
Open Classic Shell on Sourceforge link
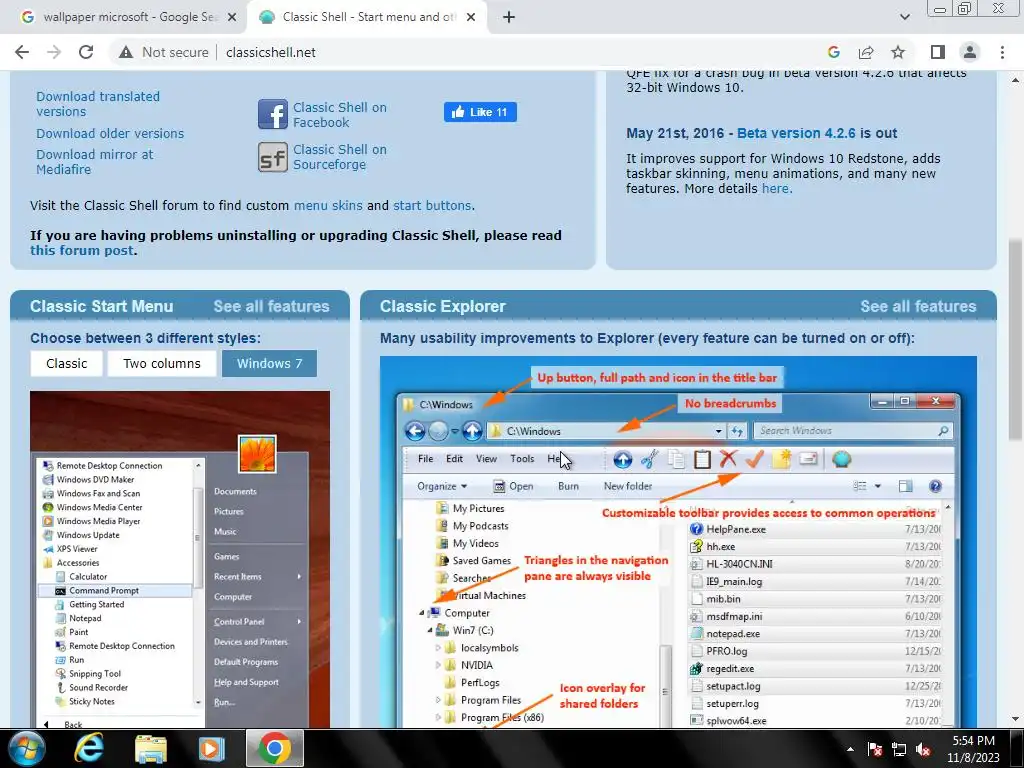pos(340,157)
